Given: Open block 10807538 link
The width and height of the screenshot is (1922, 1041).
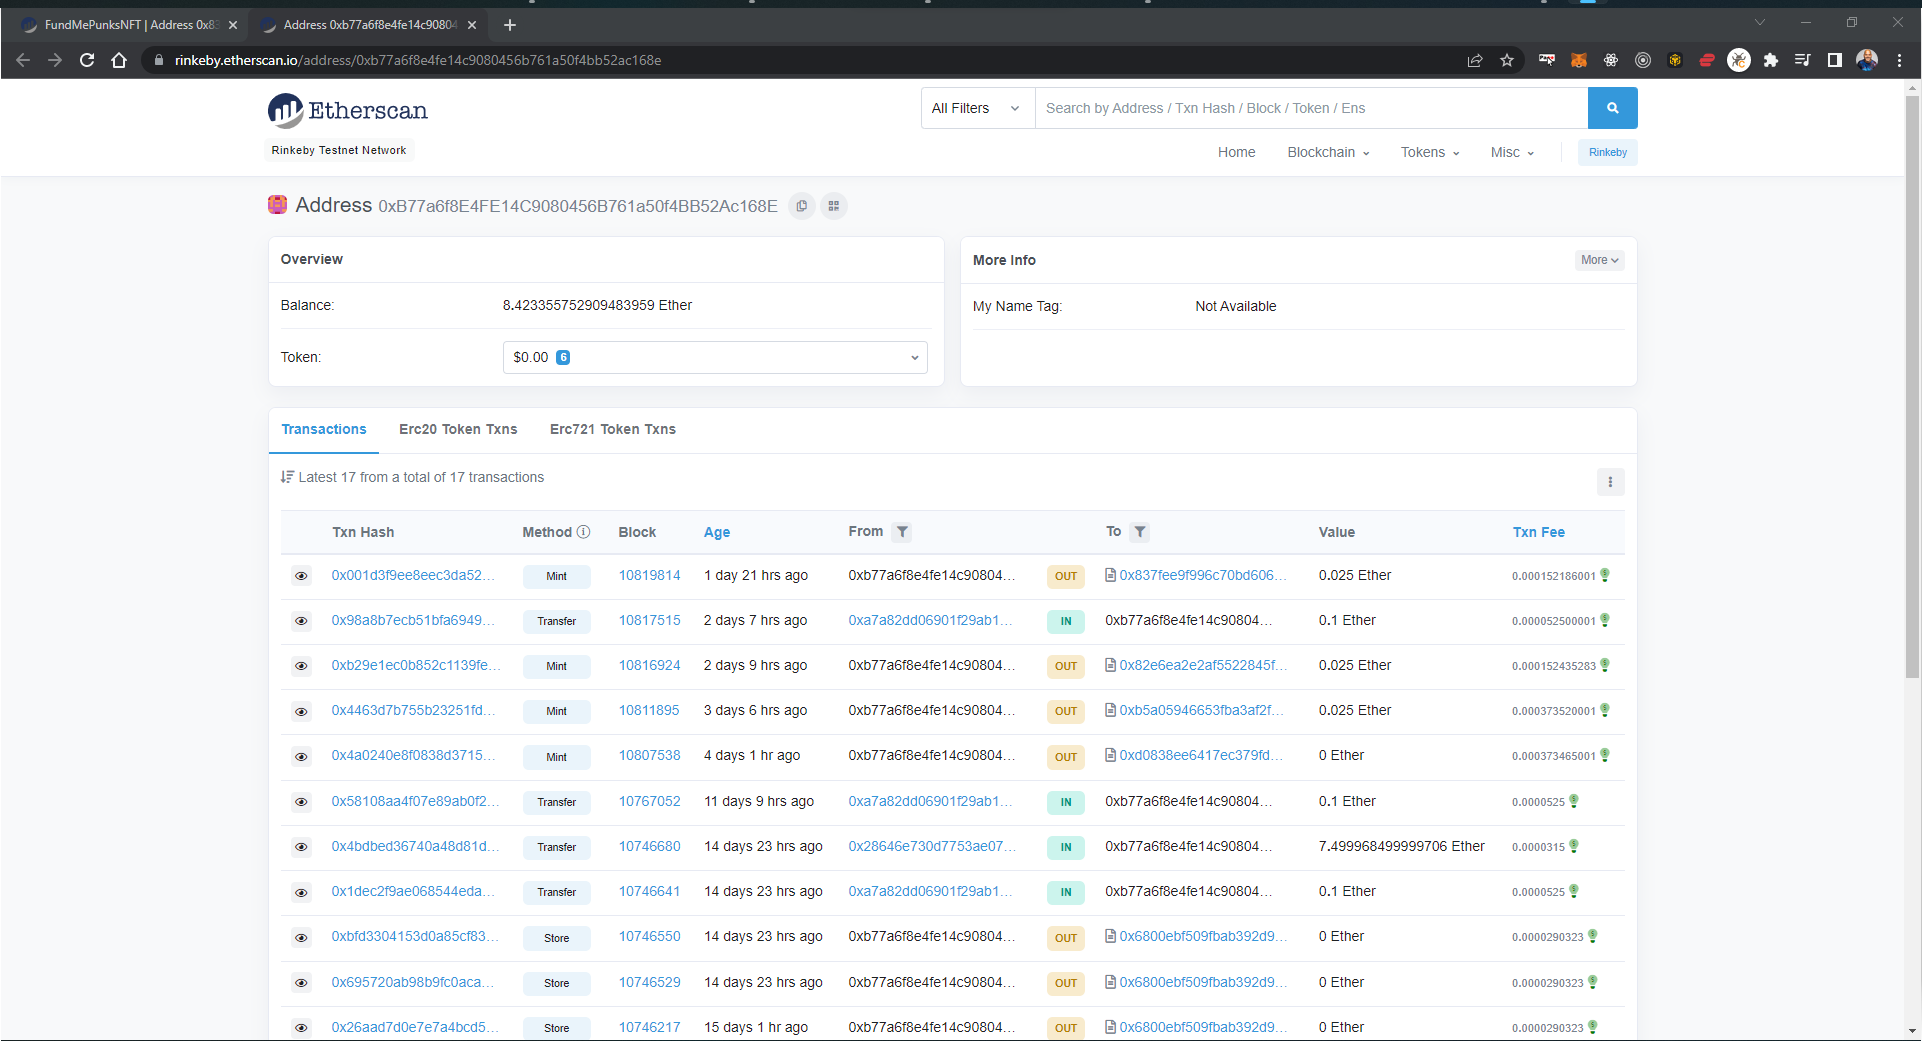Looking at the screenshot, I should click(649, 755).
